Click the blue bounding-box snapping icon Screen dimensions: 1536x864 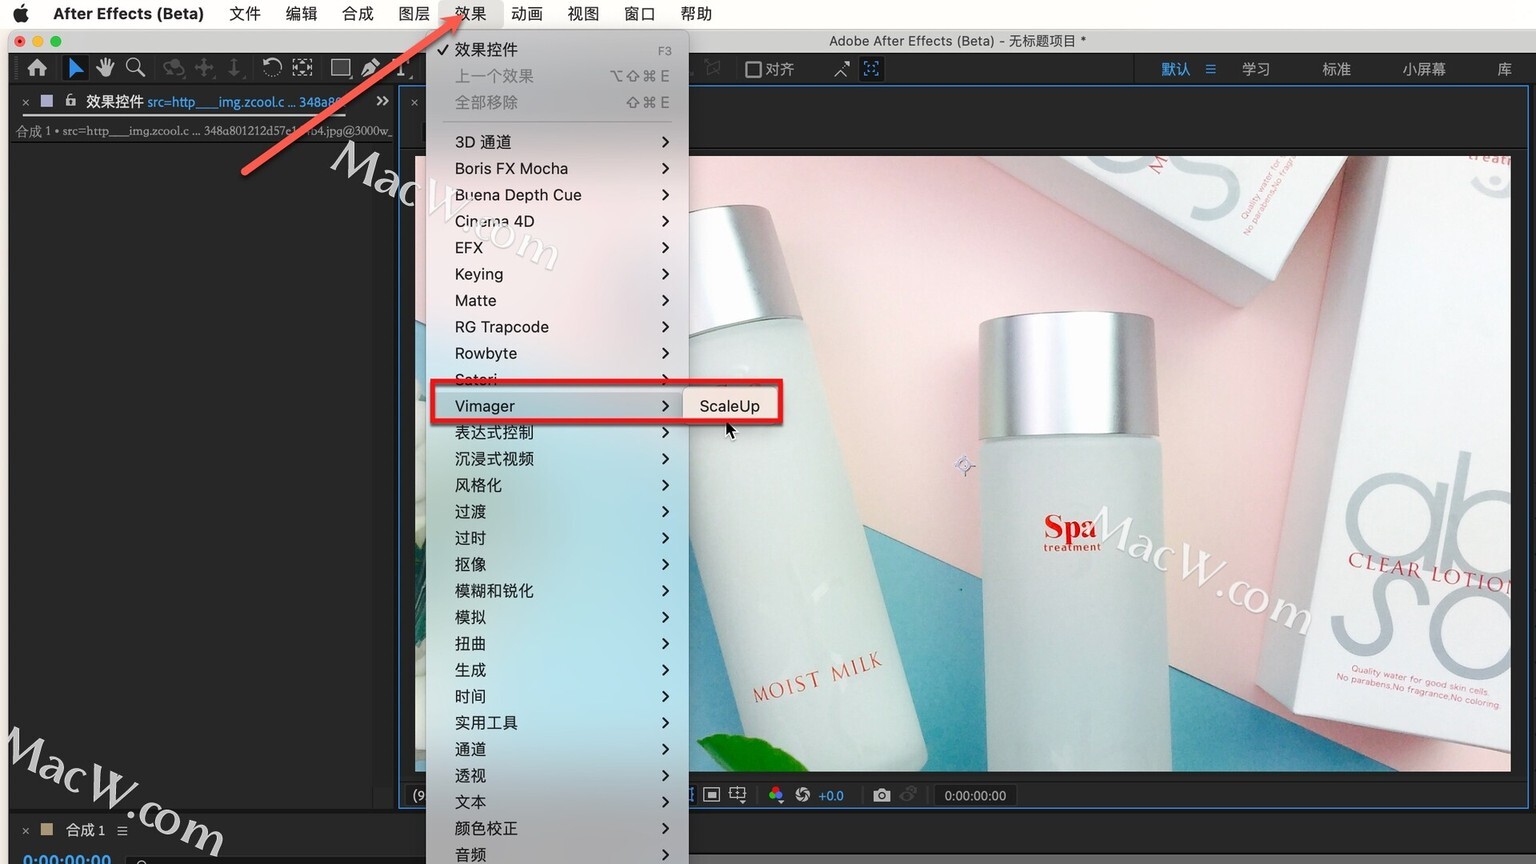(x=872, y=69)
